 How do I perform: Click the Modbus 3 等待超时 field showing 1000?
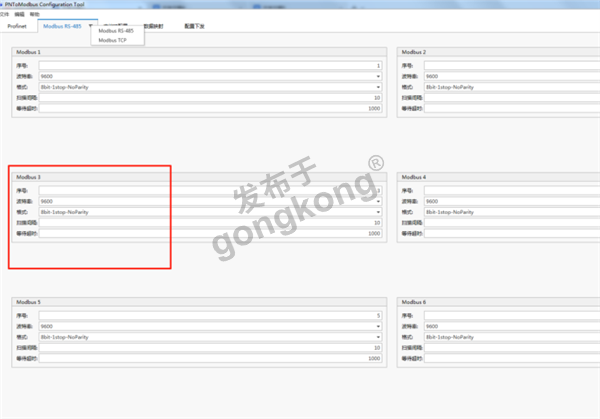[x=210, y=233]
